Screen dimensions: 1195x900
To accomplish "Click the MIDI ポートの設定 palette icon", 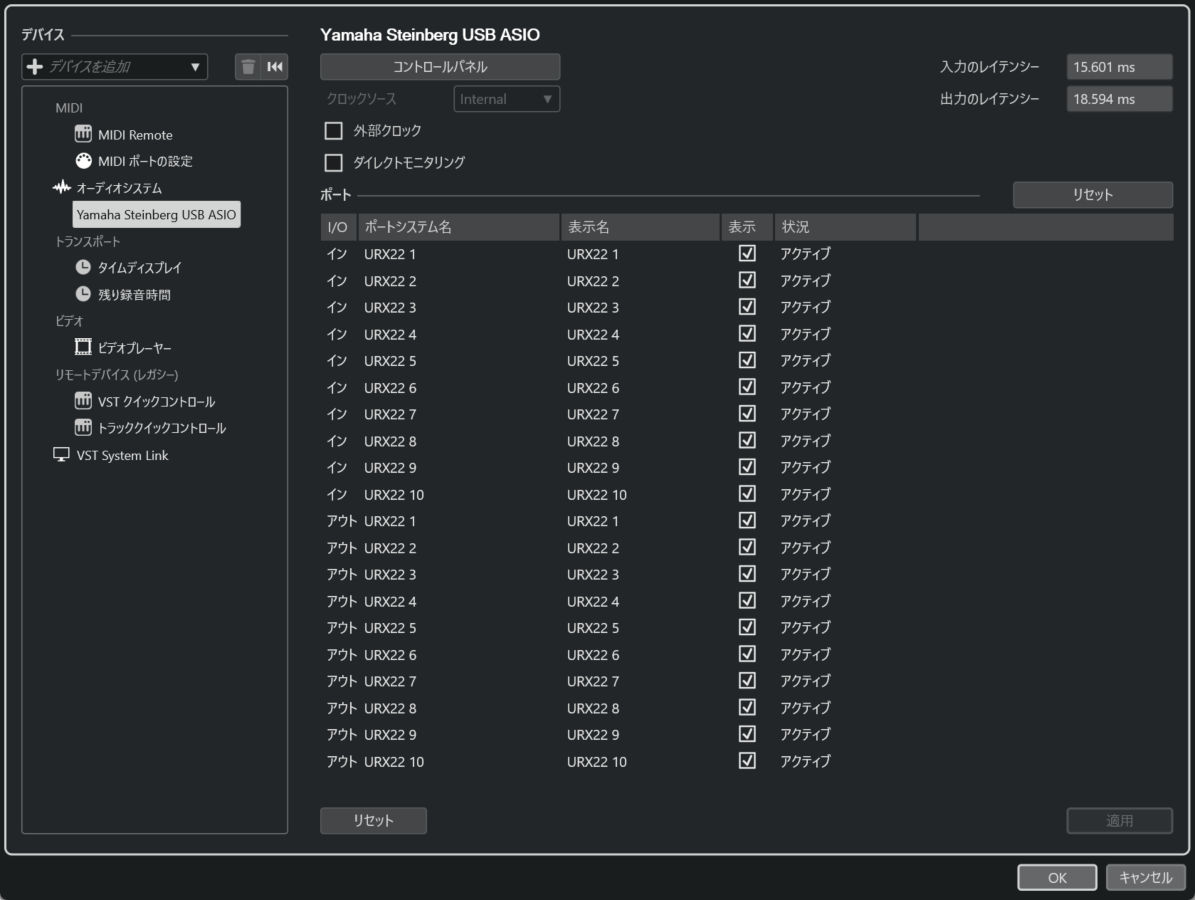I will 83,161.
